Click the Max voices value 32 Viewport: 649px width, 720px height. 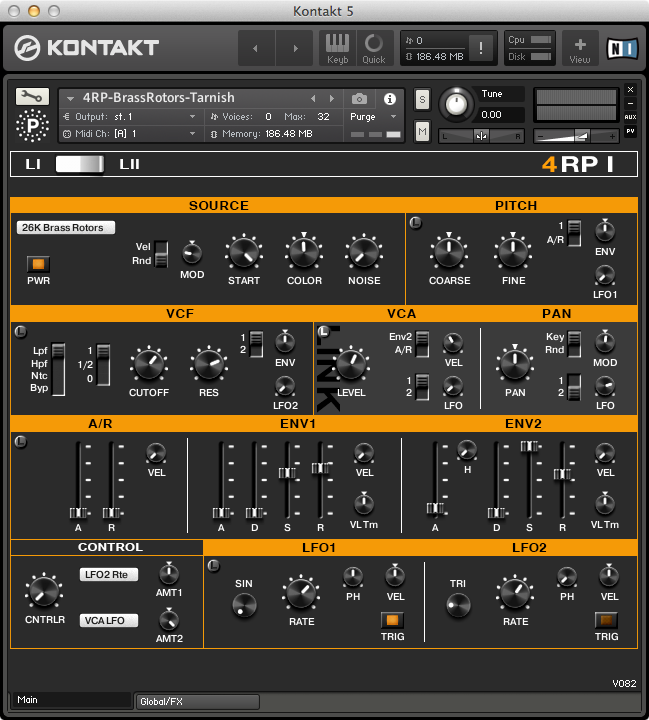tap(323, 117)
